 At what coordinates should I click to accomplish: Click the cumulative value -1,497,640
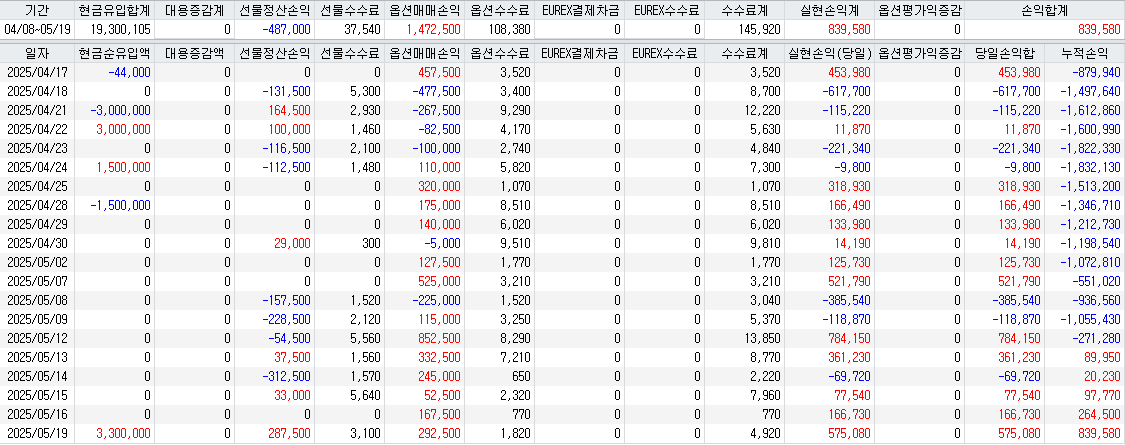1090,91
